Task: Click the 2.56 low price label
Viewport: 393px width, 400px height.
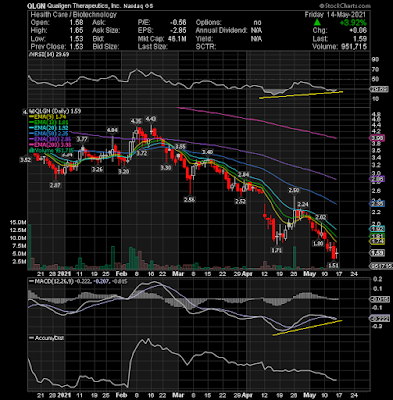Action: coord(189,200)
